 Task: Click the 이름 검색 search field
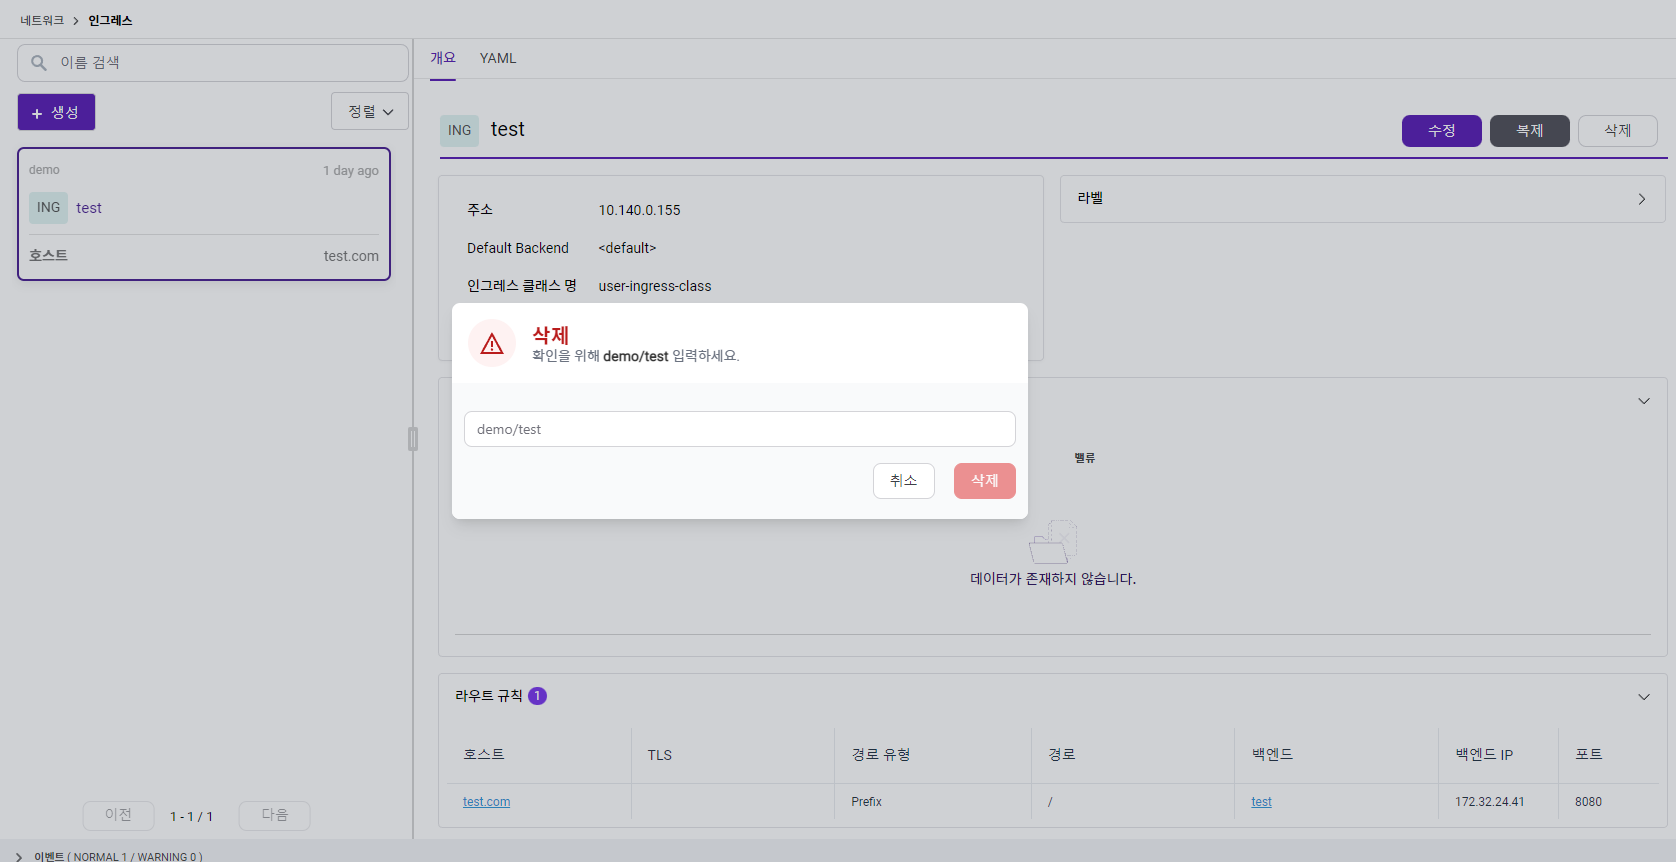tap(213, 63)
